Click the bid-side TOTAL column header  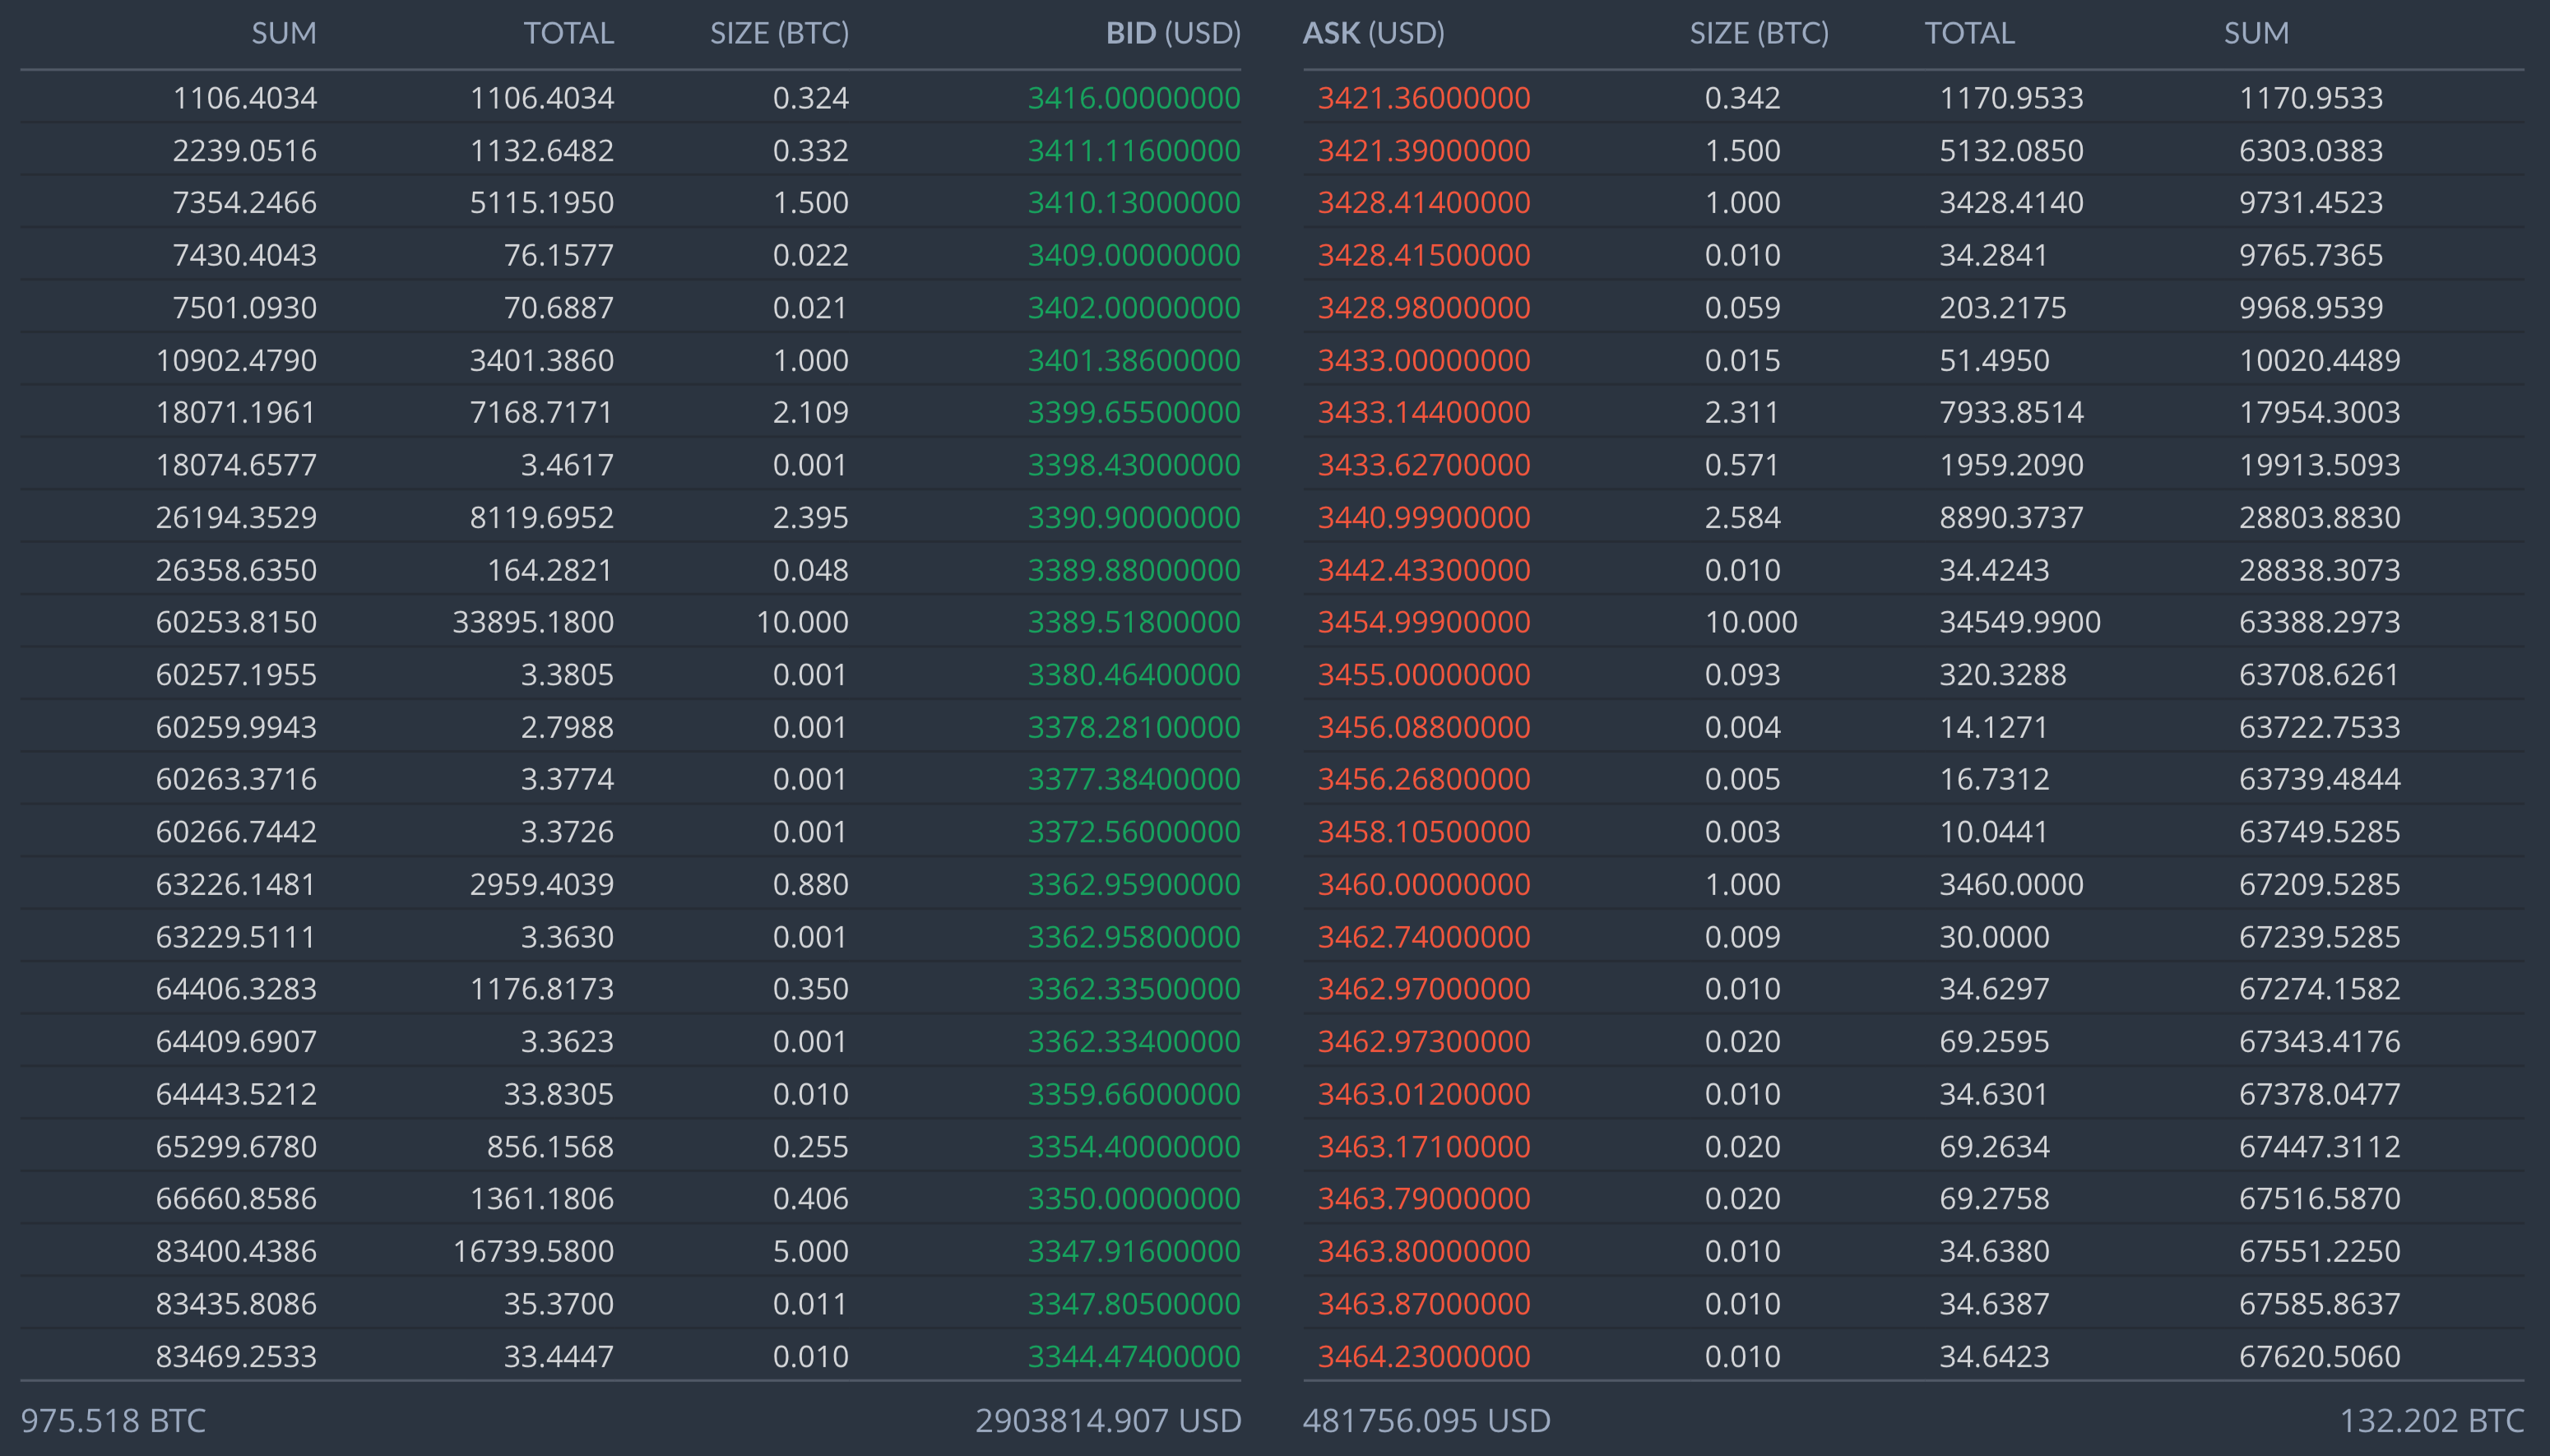[568, 33]
